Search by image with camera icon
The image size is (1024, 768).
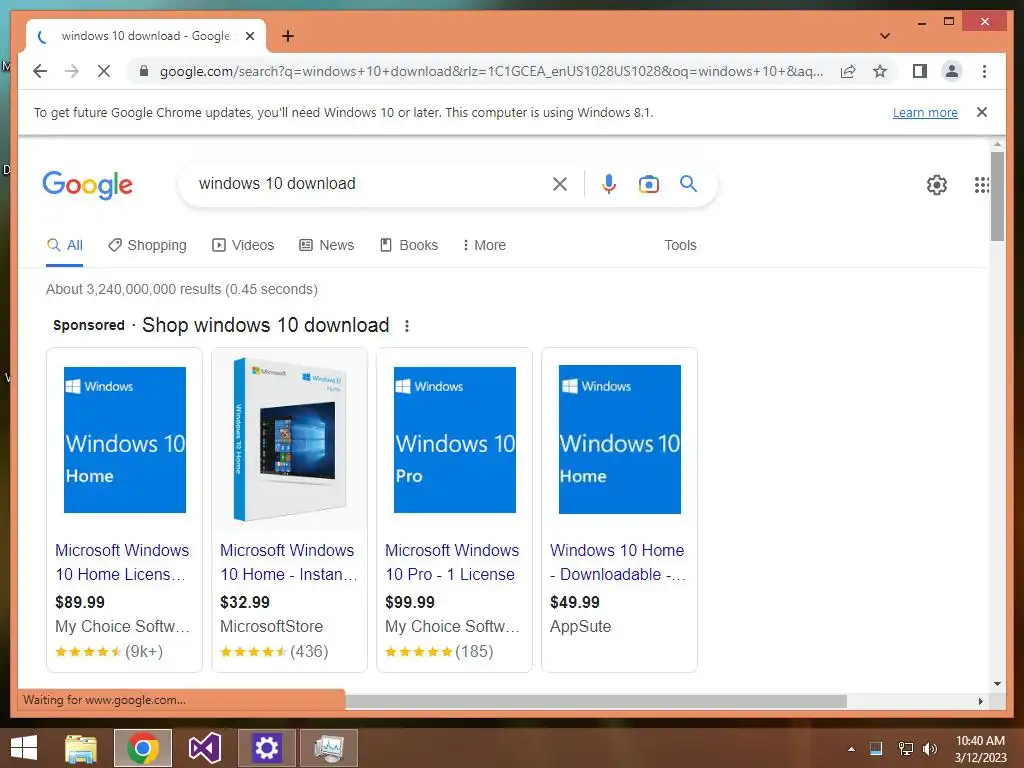[648, 184]
